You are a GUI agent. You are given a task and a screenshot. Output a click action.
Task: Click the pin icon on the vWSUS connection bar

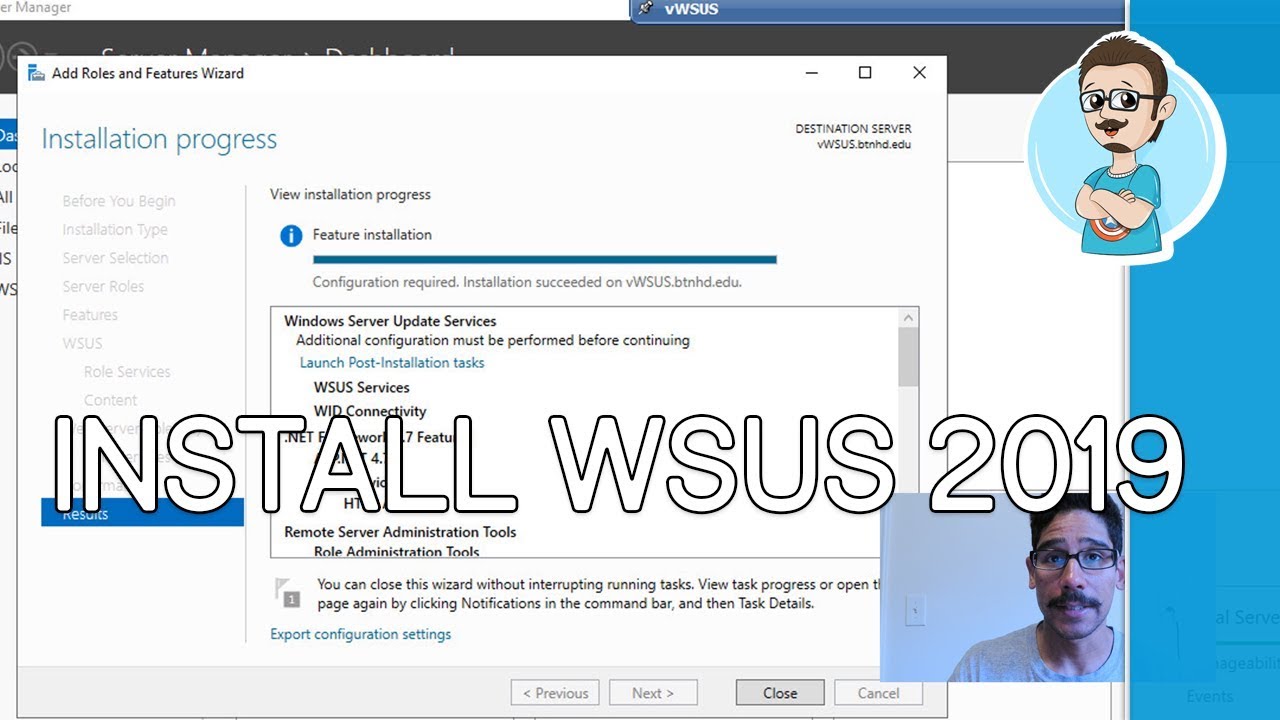(646, 9)
